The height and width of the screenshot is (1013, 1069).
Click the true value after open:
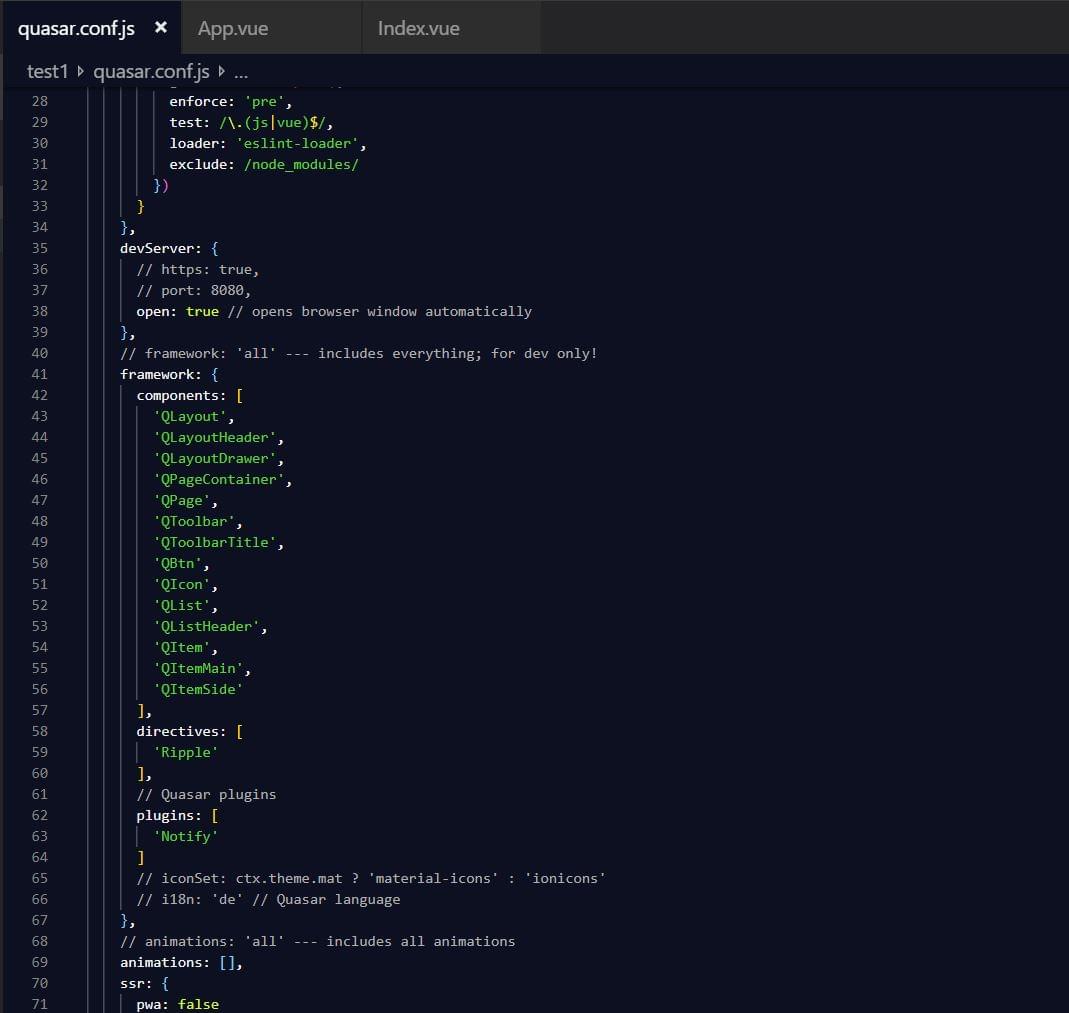[x=202, y=311]
